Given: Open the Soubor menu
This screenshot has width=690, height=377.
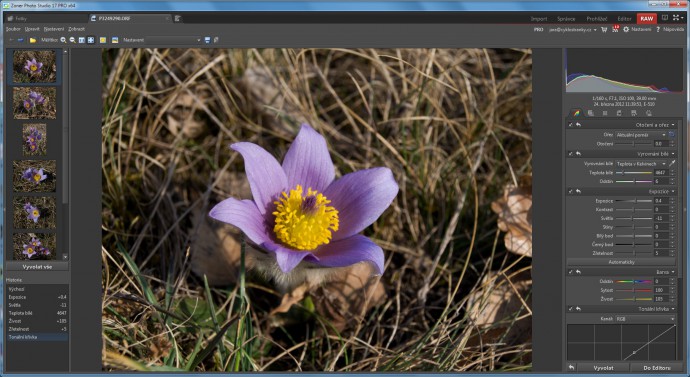Looking at the screenshot, I should click(13, 29).
